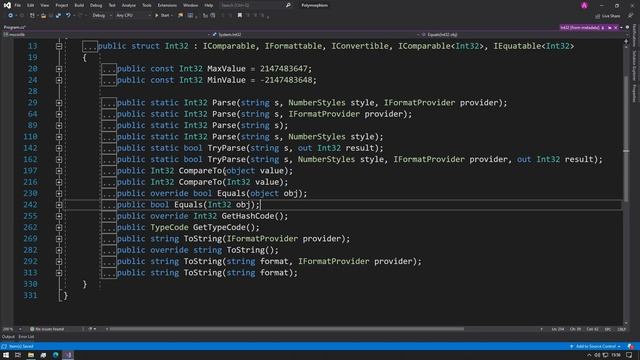Expand the MaxValue region on line 20
Viewport: 640px width, 360px height.
click(59, 69)
